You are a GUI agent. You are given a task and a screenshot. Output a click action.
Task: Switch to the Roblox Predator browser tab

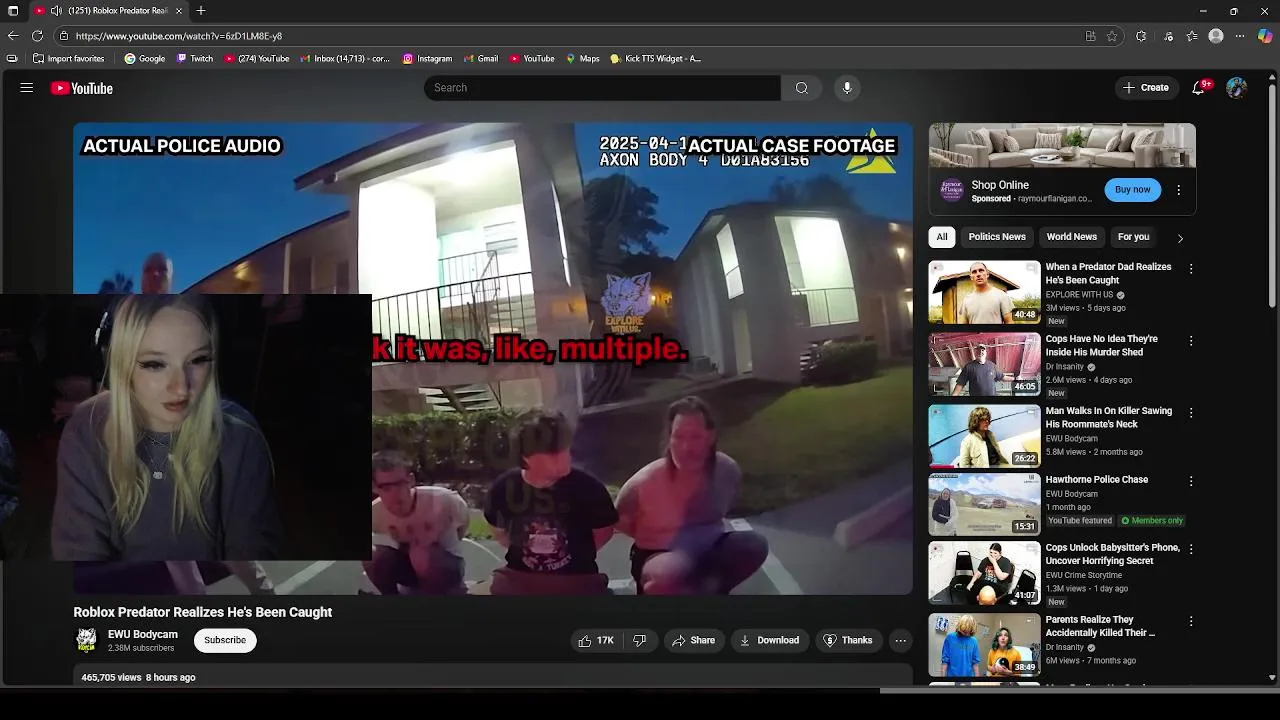pos(108,11)
